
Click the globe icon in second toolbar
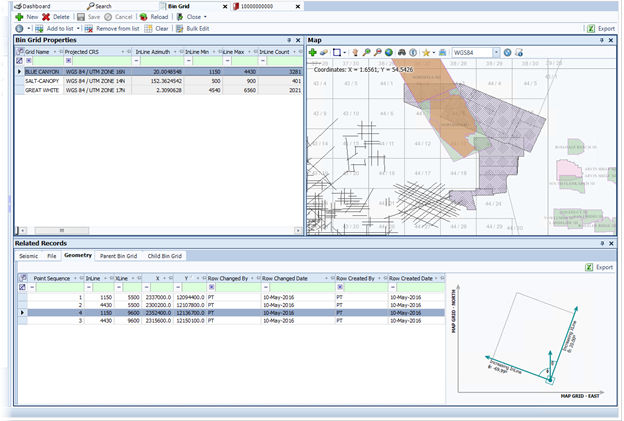point(19,29)
